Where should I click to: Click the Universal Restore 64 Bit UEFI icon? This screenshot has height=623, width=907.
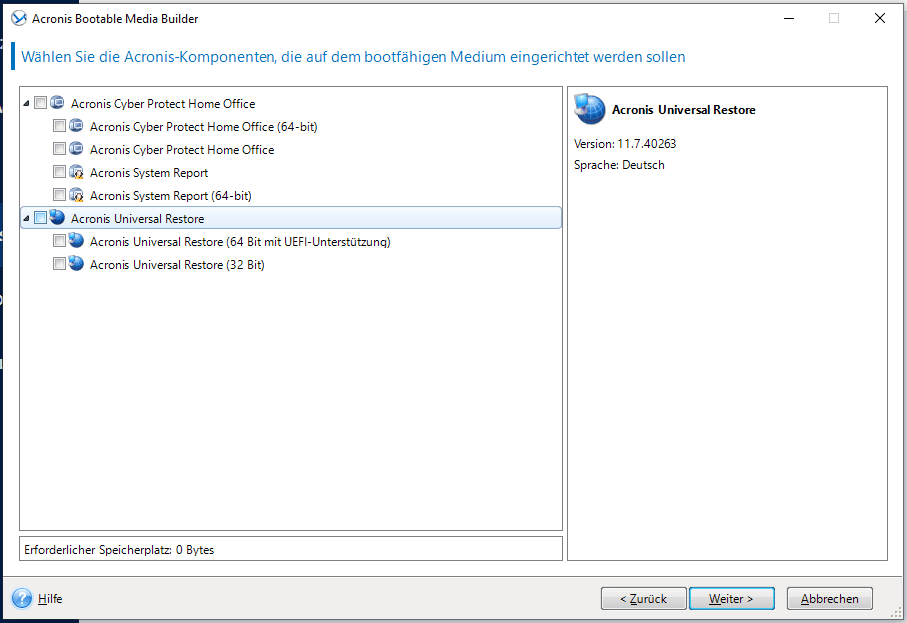tap(76, 242)
